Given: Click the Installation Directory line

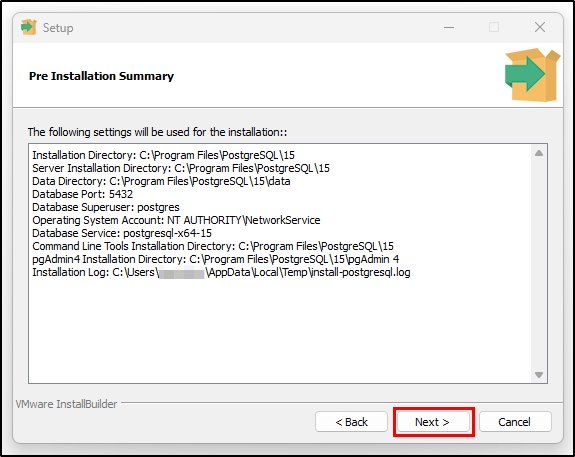Looking at the screenshot, I should (x=164, y=155).
